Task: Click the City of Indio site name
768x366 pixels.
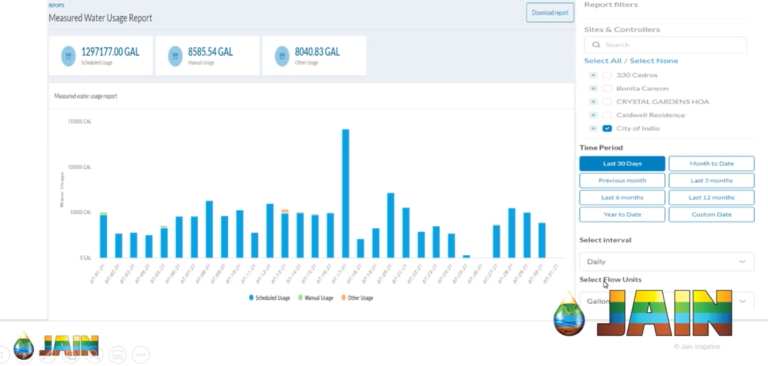Action: point(638,128)
